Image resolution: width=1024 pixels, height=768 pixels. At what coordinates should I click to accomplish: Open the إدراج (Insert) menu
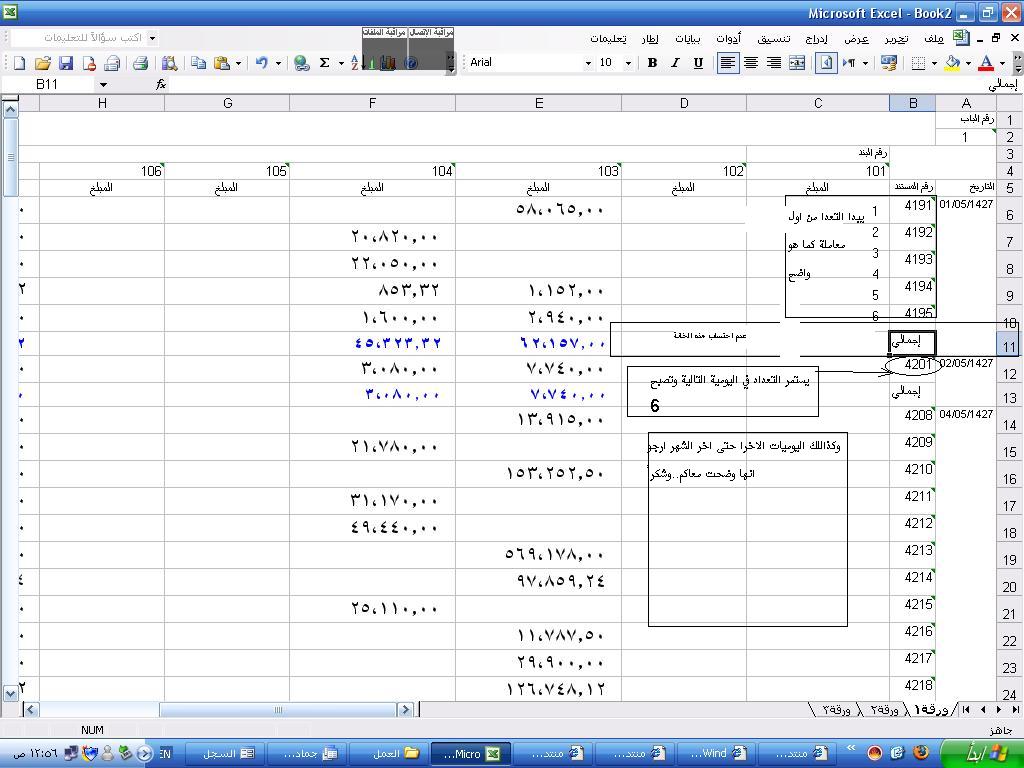coord(816,39)
